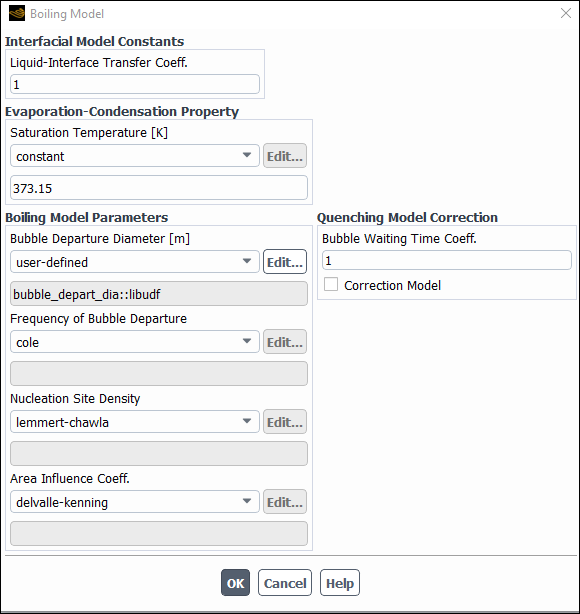The image size is (580, 614).
Task: Click the Bubble Departure Diameter [m] label
Action: pos(100,239)
